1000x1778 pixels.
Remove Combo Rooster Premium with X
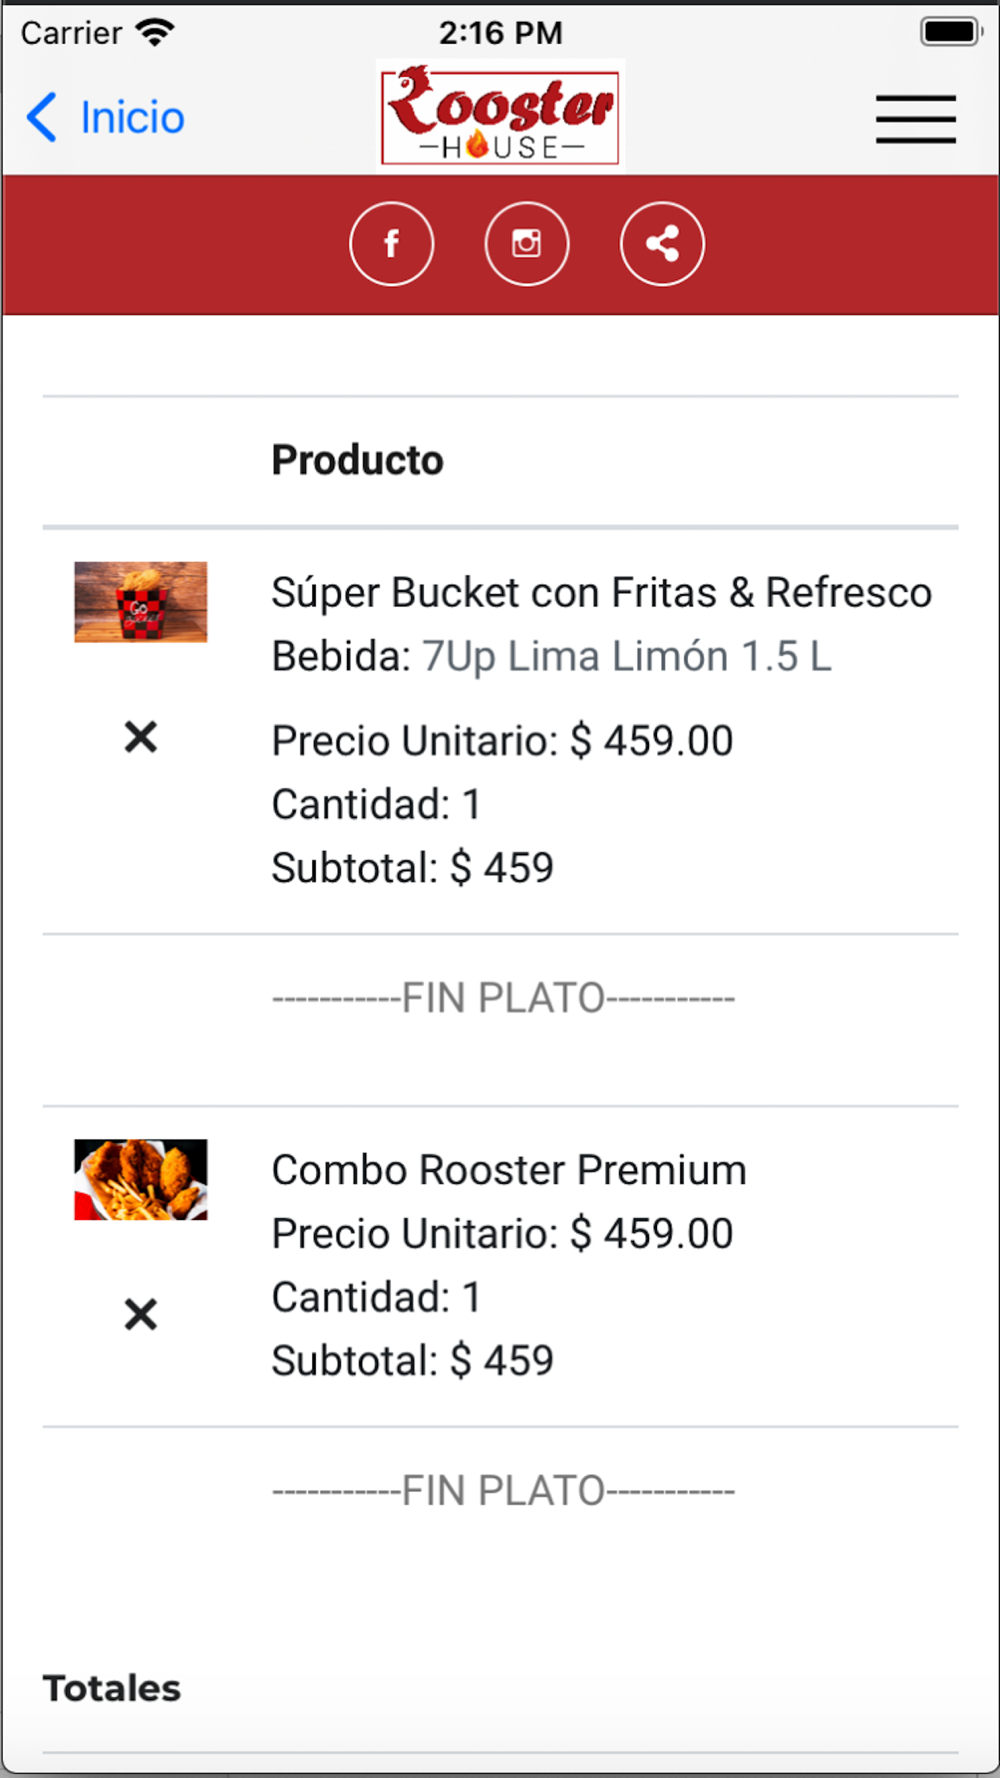pyautogui.click(x=141, y=1314)
